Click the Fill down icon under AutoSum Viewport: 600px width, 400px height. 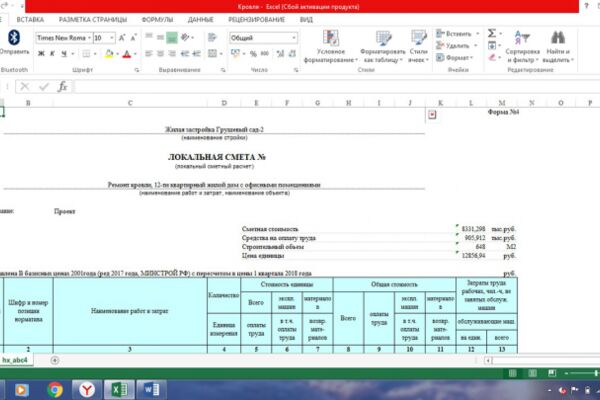point(492,46)
